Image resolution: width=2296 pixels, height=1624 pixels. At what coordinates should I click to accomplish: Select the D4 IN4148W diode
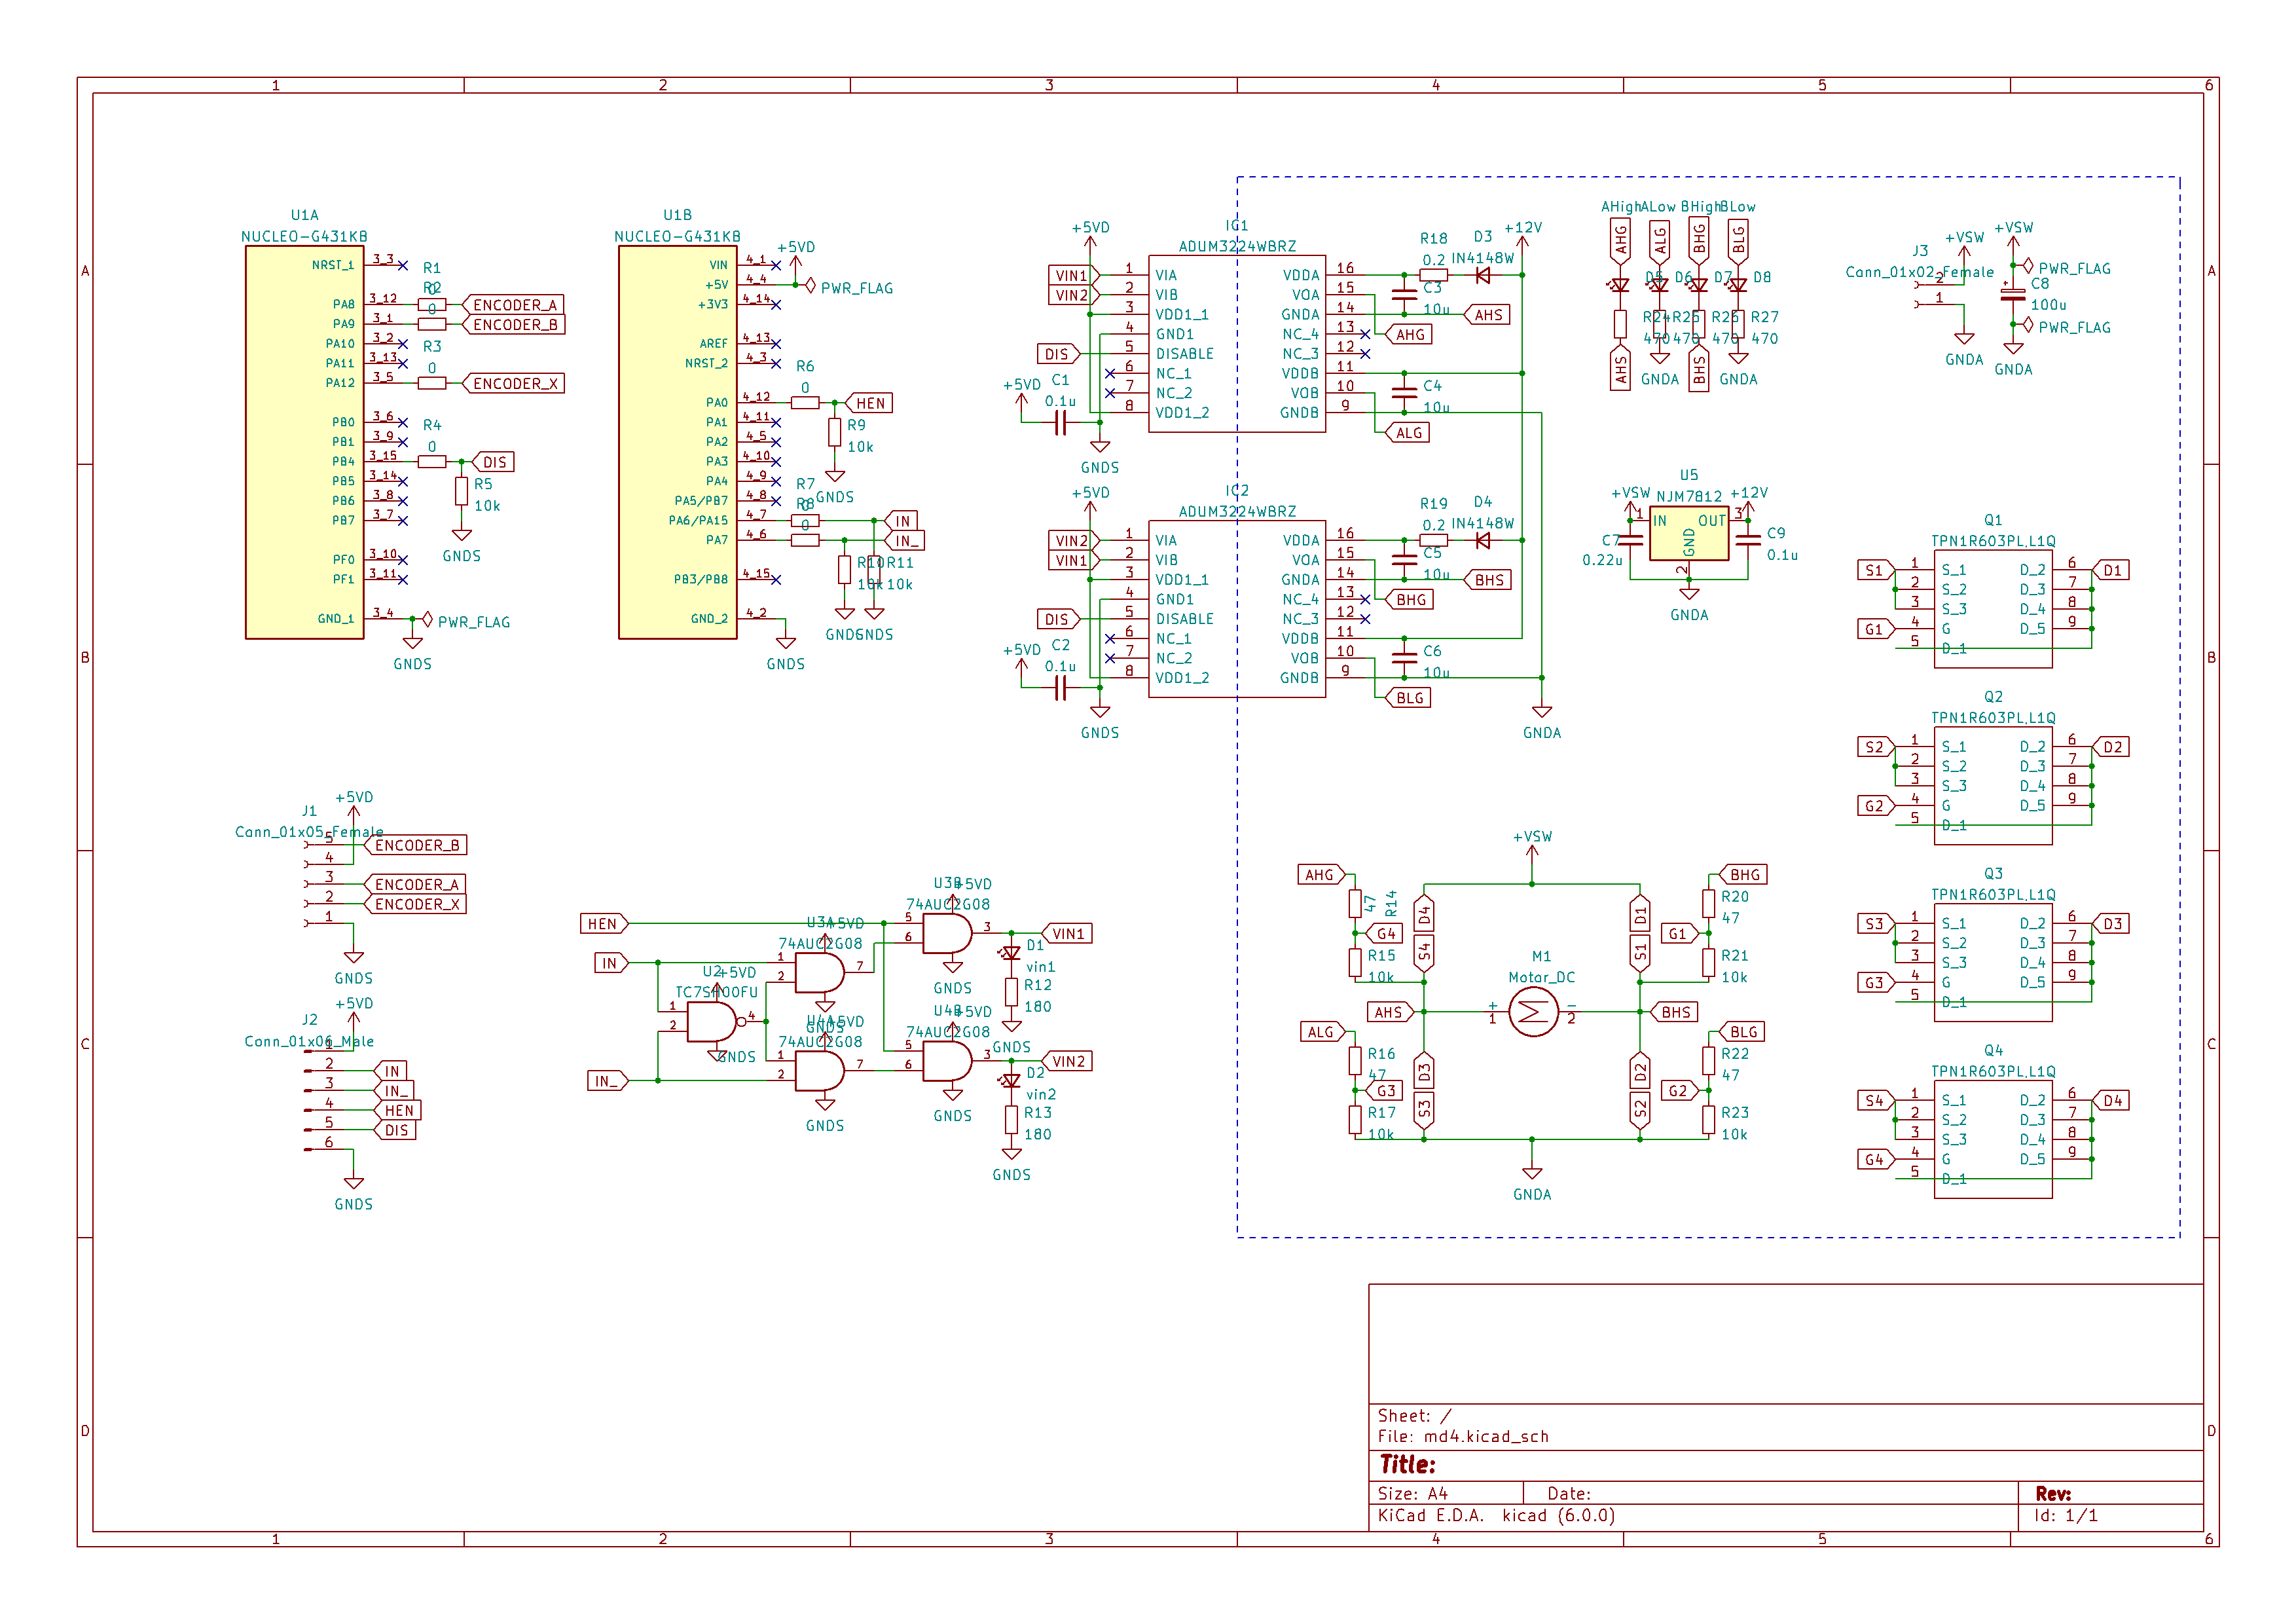tap(1483, 540)
